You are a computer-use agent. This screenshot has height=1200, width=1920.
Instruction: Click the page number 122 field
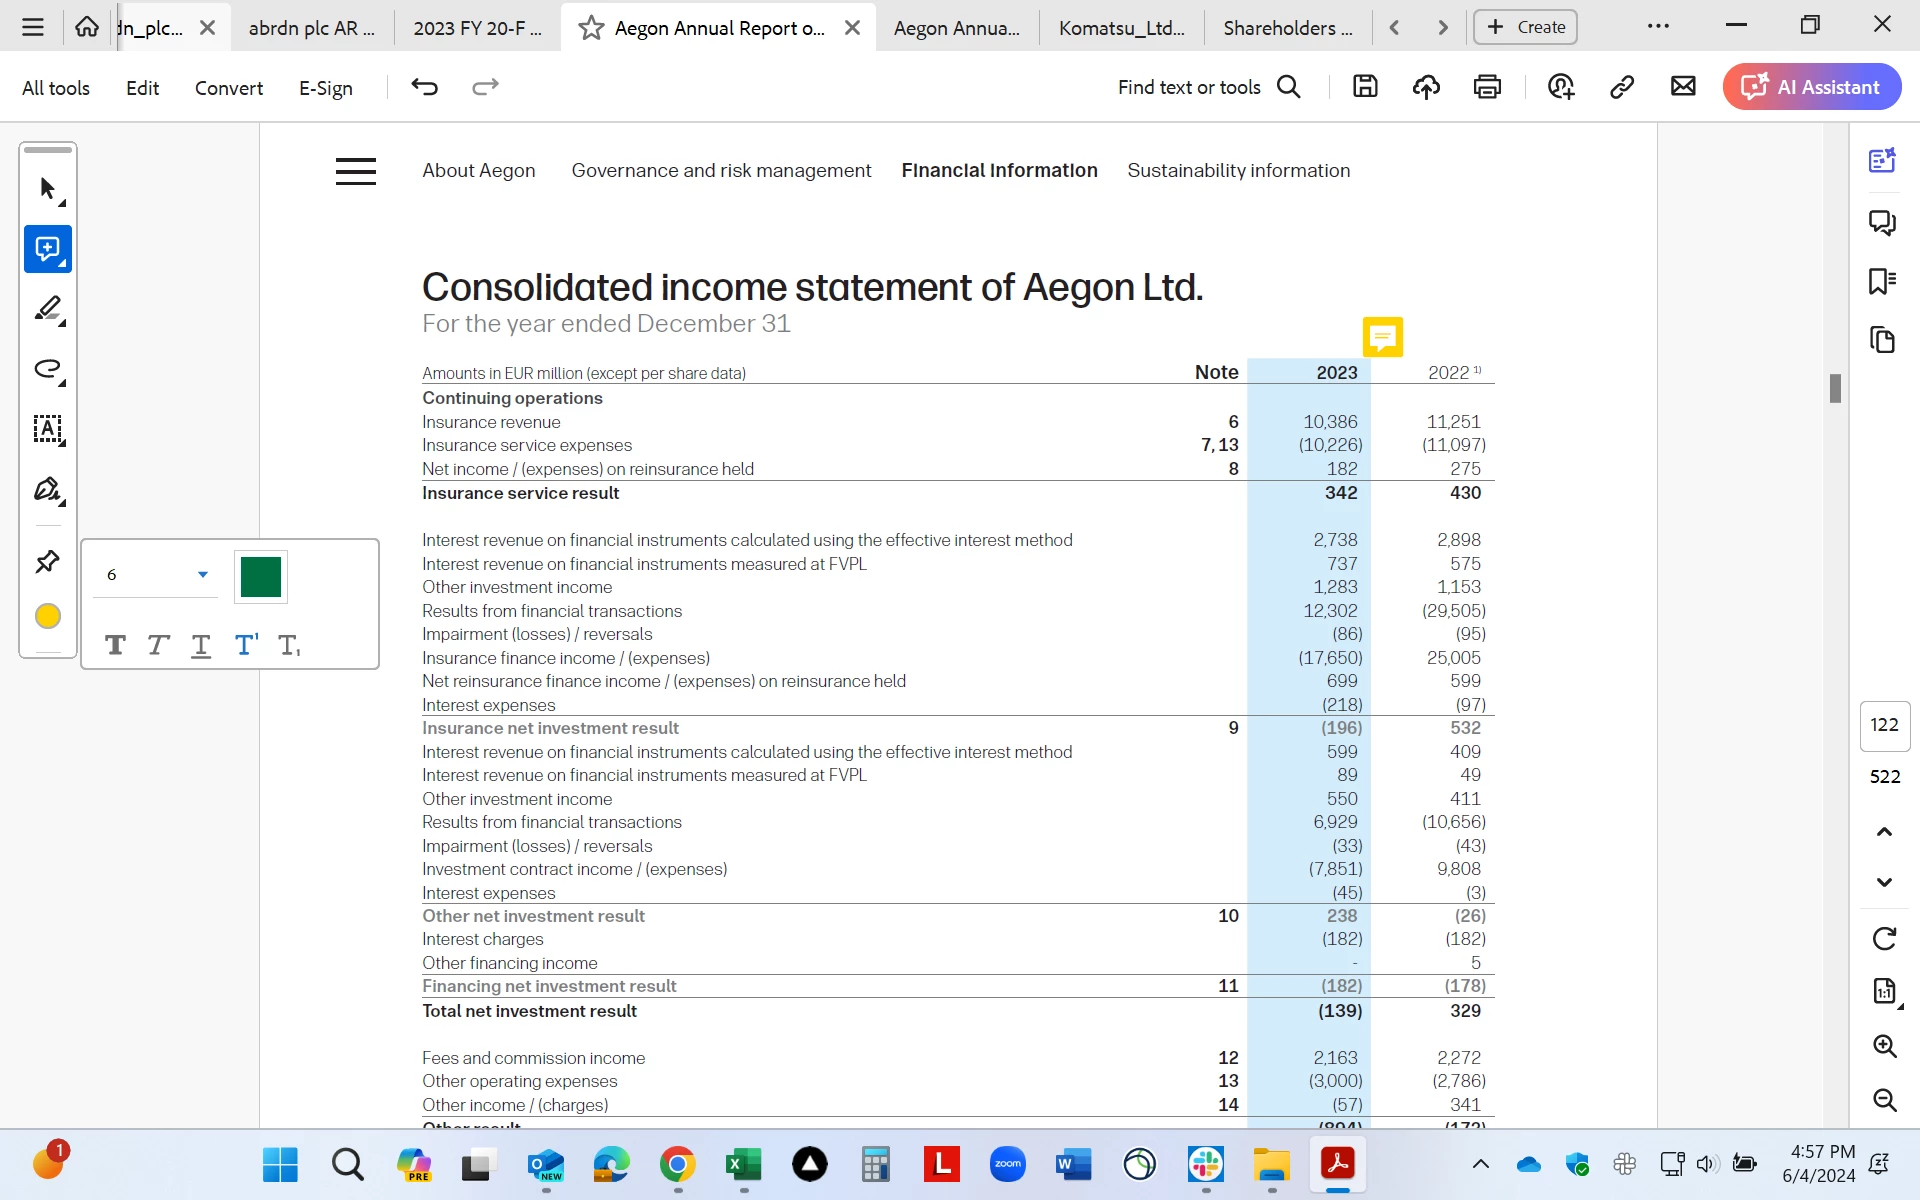pyautogui.click(x=1884, y=725)
